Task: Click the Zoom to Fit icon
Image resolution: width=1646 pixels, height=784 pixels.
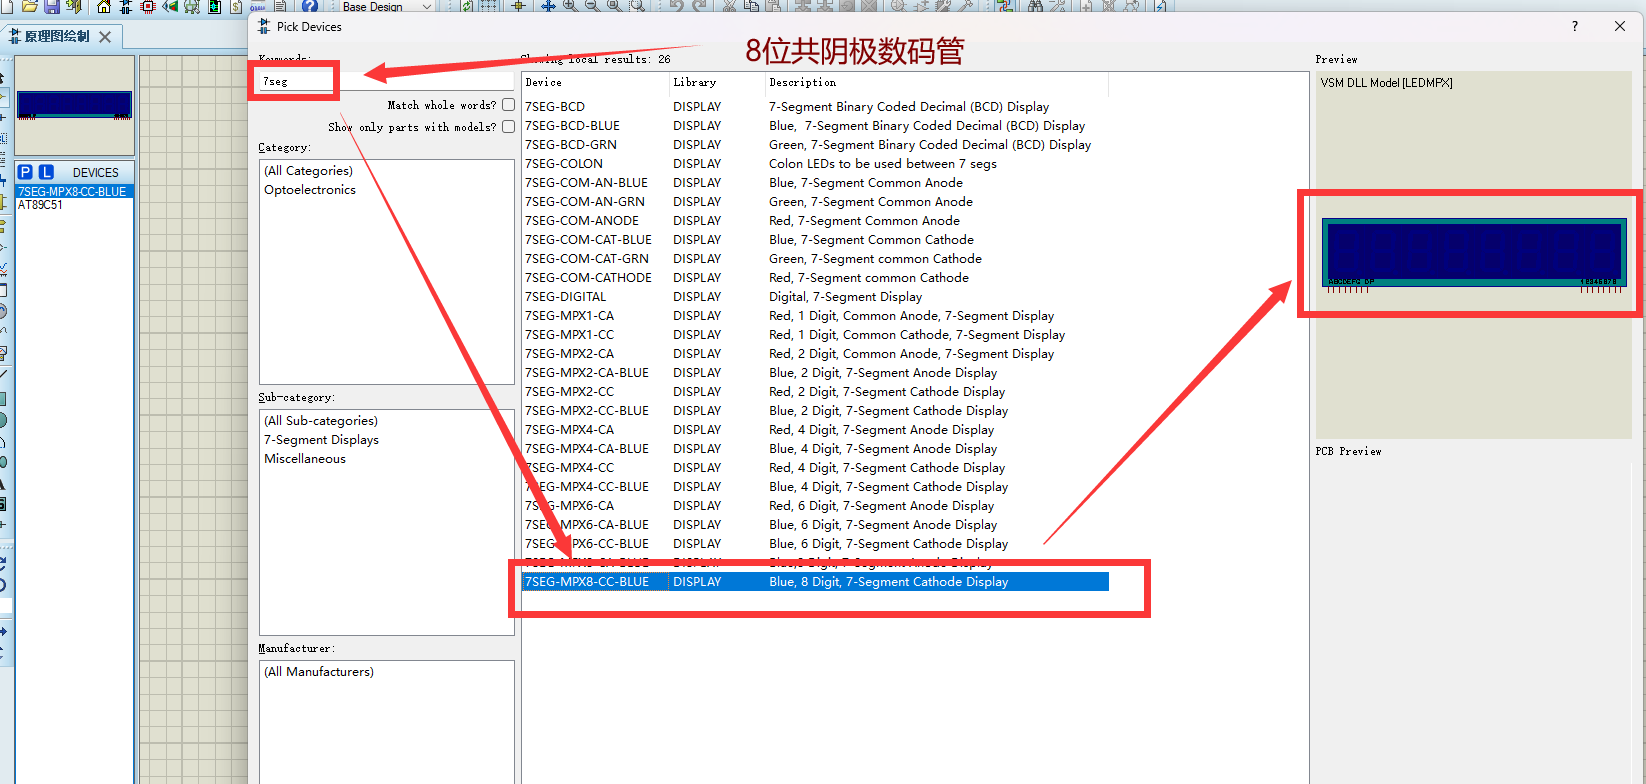Action: pyautogui.click(x=613, y=6)
